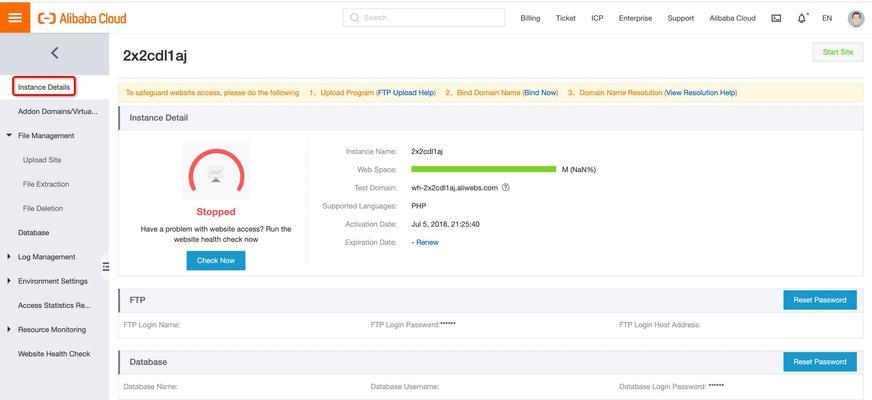Open the Enterprise menu
The image size is (872, 400).
[x=636, y=18]
